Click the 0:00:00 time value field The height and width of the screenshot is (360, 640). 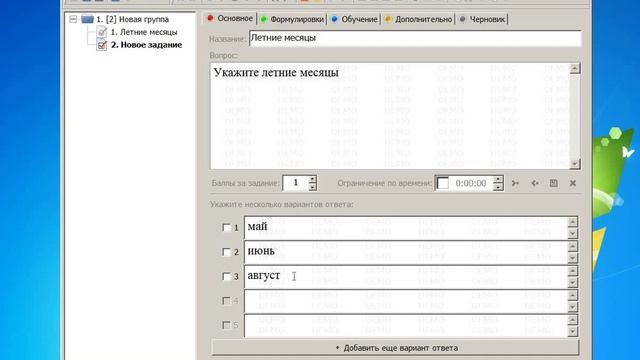click(x=471, y=183)
